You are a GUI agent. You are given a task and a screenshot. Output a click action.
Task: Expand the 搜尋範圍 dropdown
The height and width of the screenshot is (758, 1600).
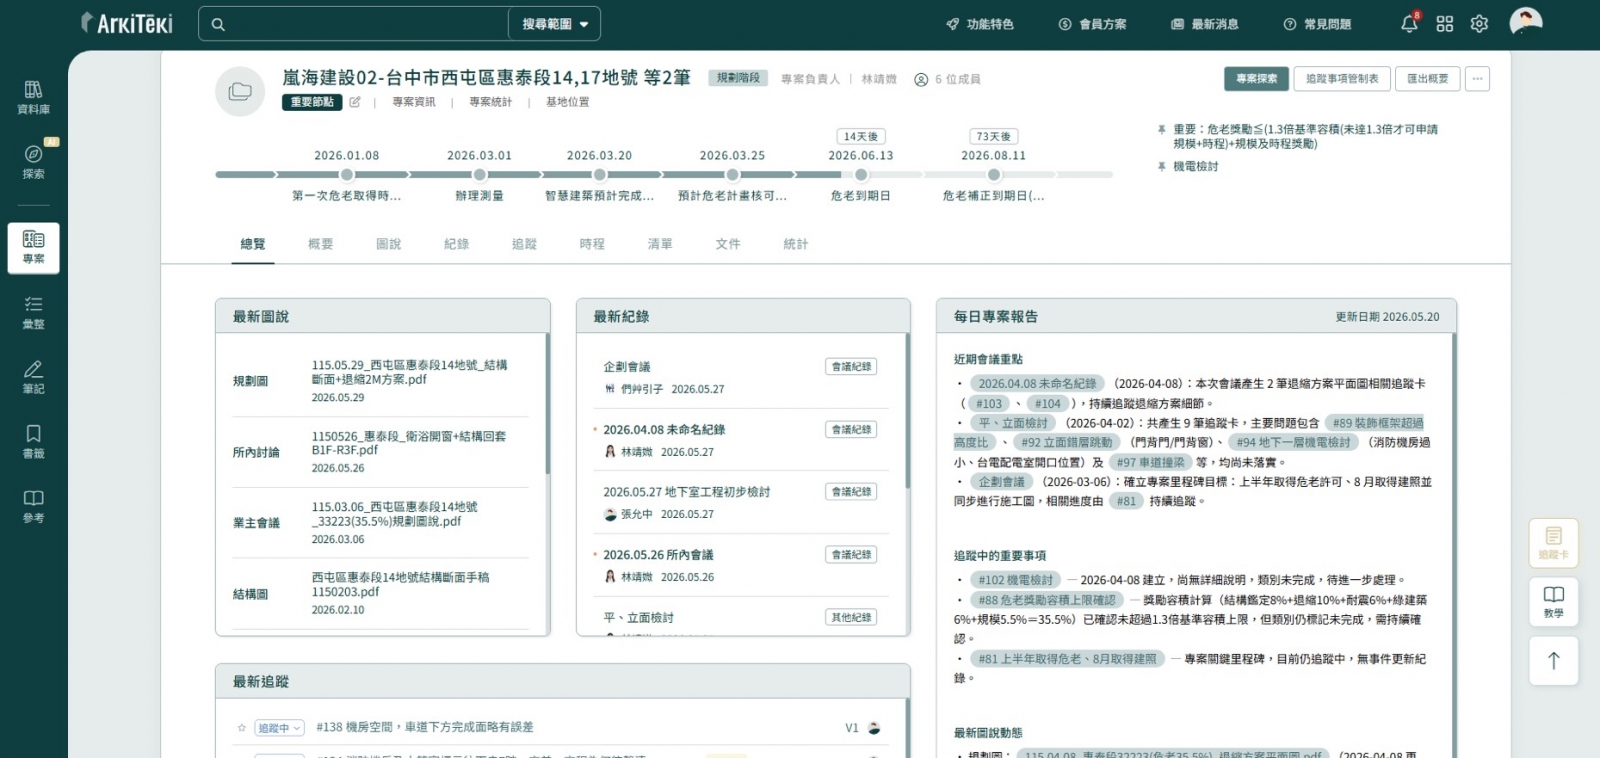(x=555, y=24)
